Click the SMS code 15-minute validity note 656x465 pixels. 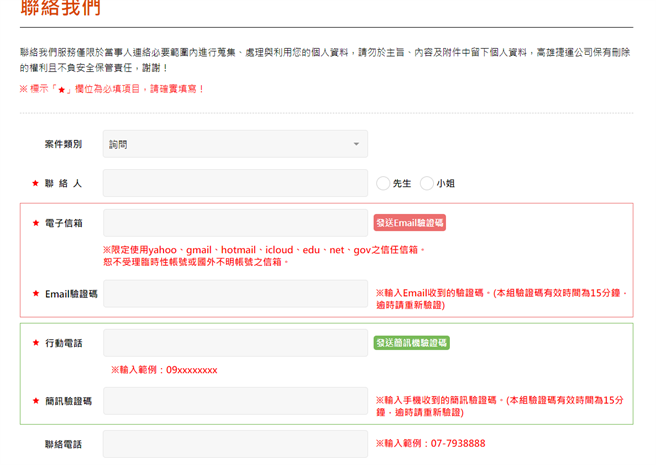click(500, 406)
